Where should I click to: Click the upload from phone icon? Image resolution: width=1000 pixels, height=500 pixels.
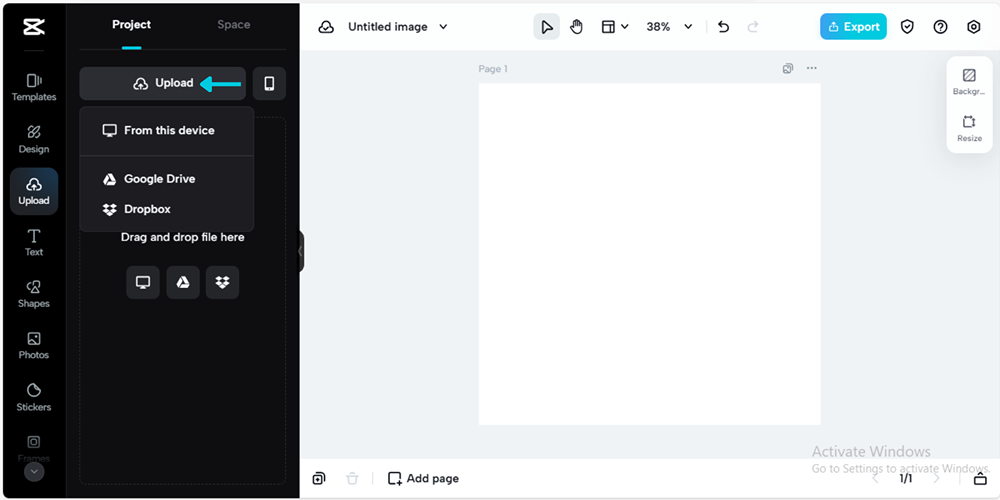[x=269, y=84]
